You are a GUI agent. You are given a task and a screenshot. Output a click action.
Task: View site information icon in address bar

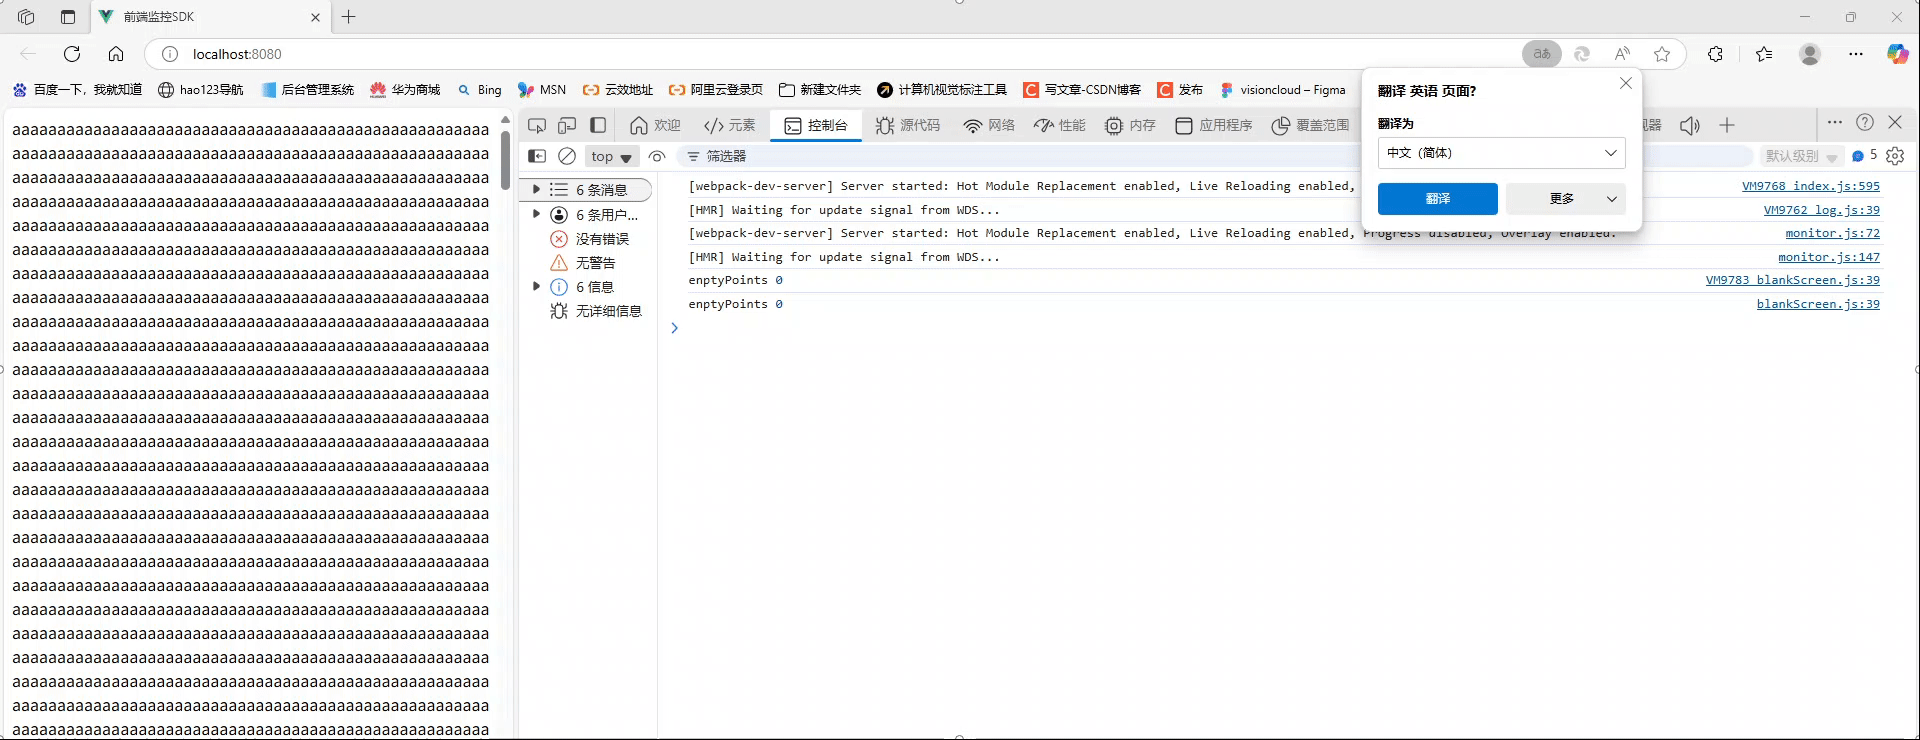[170, 54]
